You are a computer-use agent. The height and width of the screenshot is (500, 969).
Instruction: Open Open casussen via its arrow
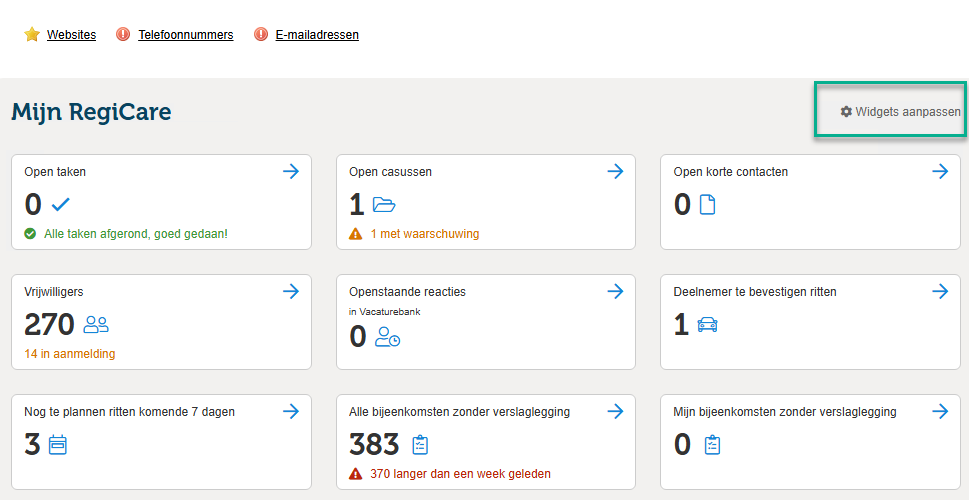[616, 171]
